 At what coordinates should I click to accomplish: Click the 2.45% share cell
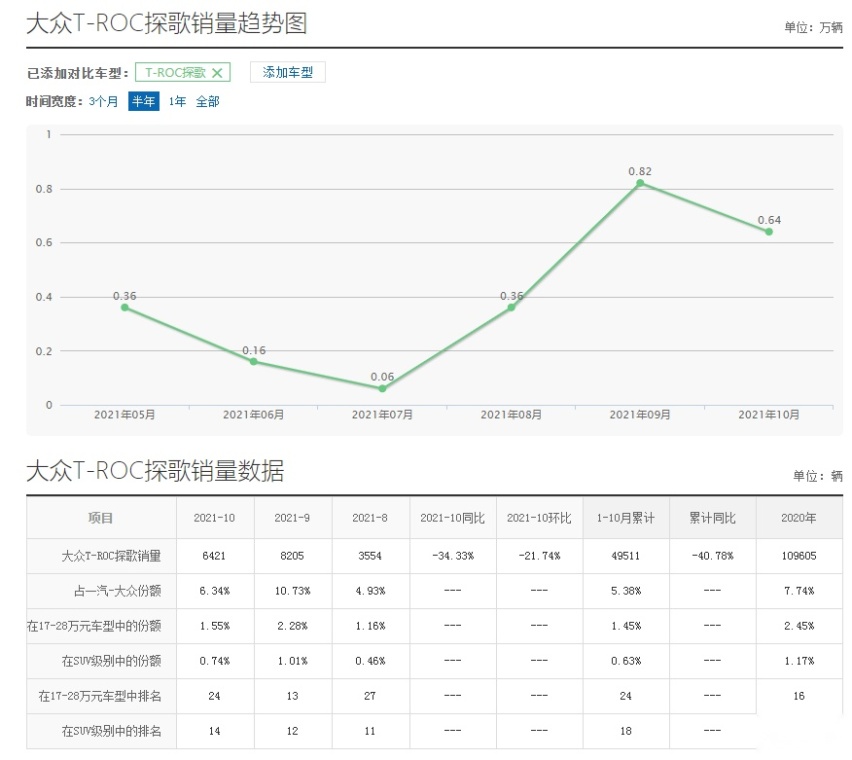(799, 626)
